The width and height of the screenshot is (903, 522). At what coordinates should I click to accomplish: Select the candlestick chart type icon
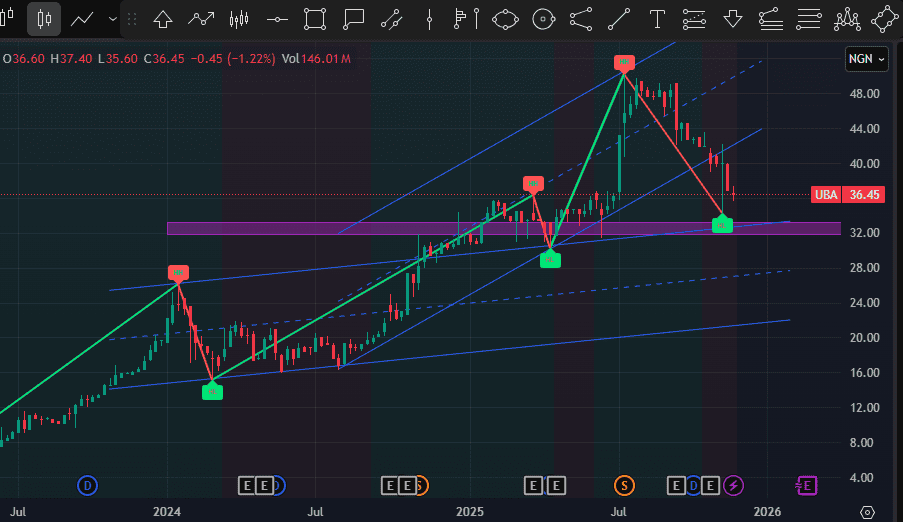click(x=43, y=18)
